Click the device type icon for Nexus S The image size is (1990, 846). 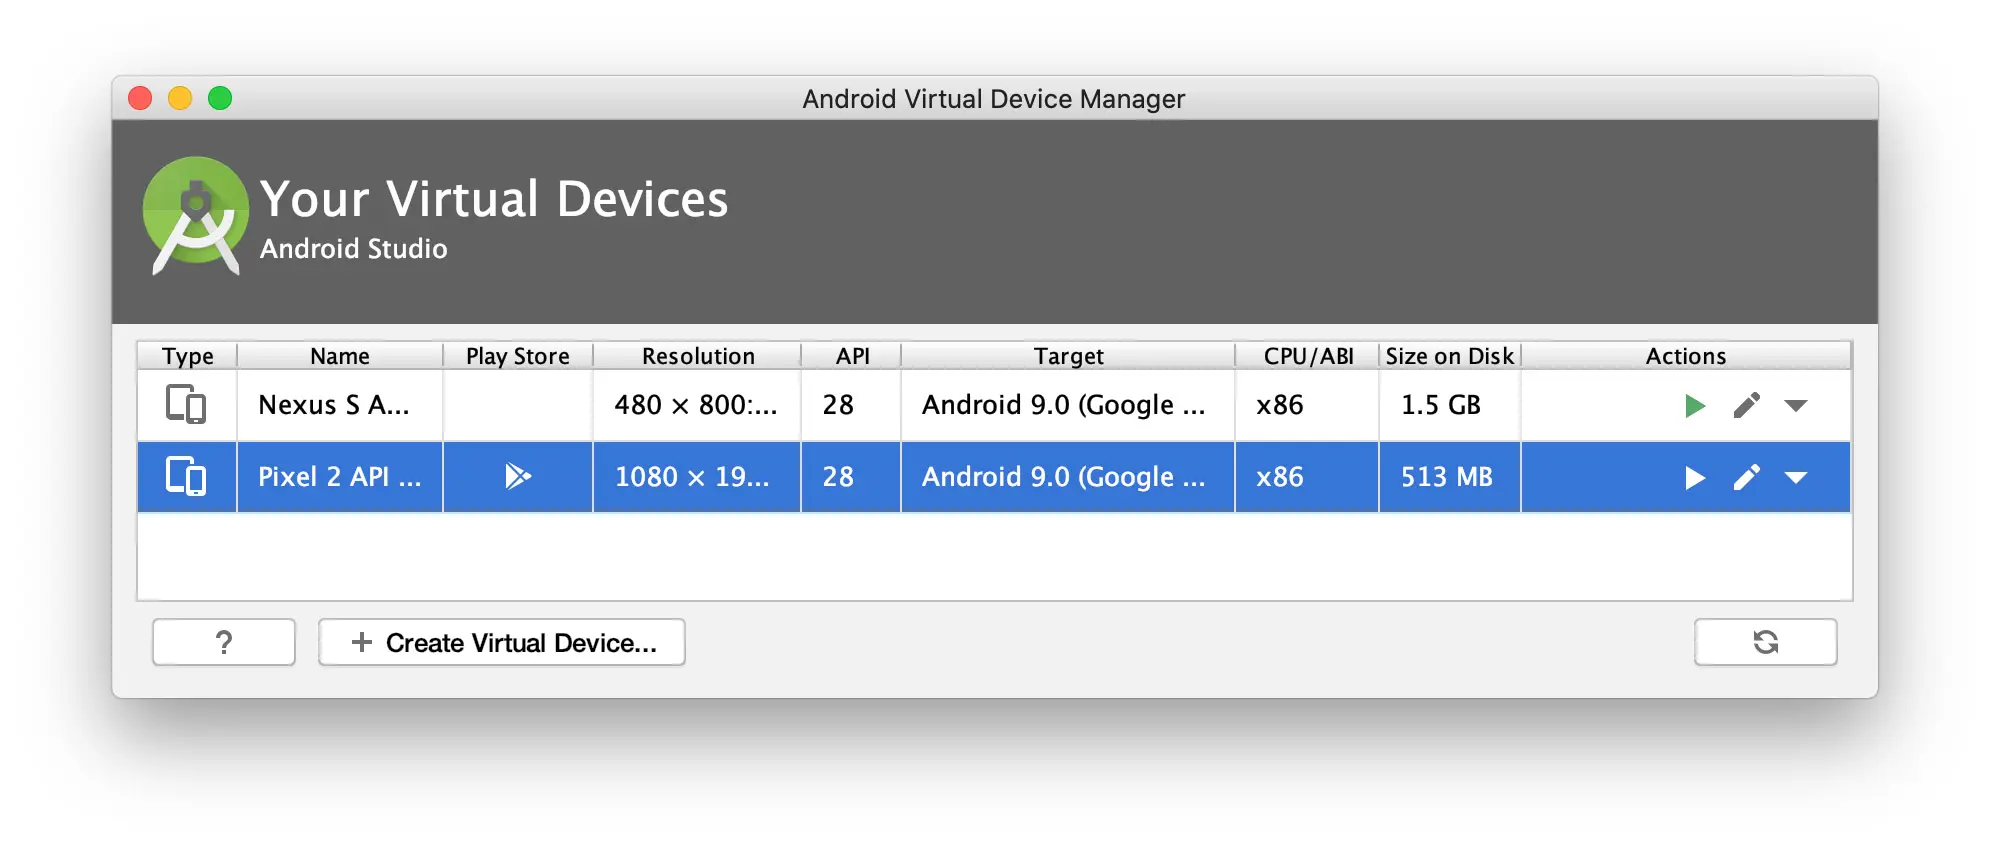[186, 405]
